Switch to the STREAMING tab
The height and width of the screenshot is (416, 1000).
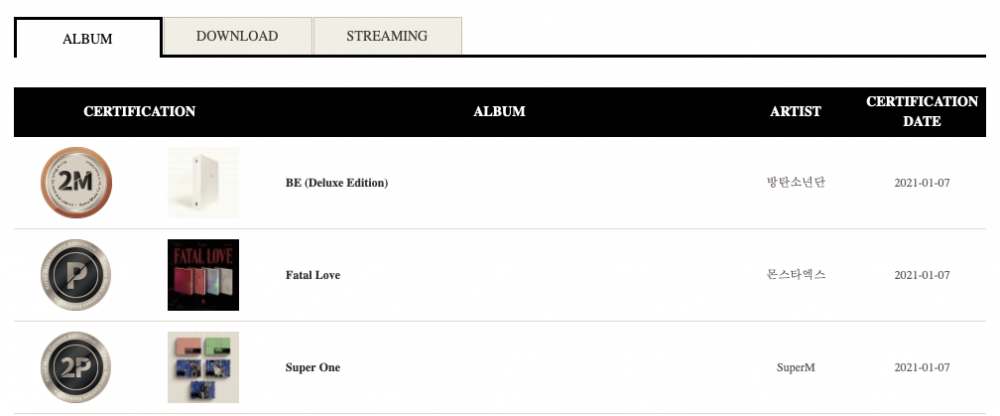(x=387, y=36)
